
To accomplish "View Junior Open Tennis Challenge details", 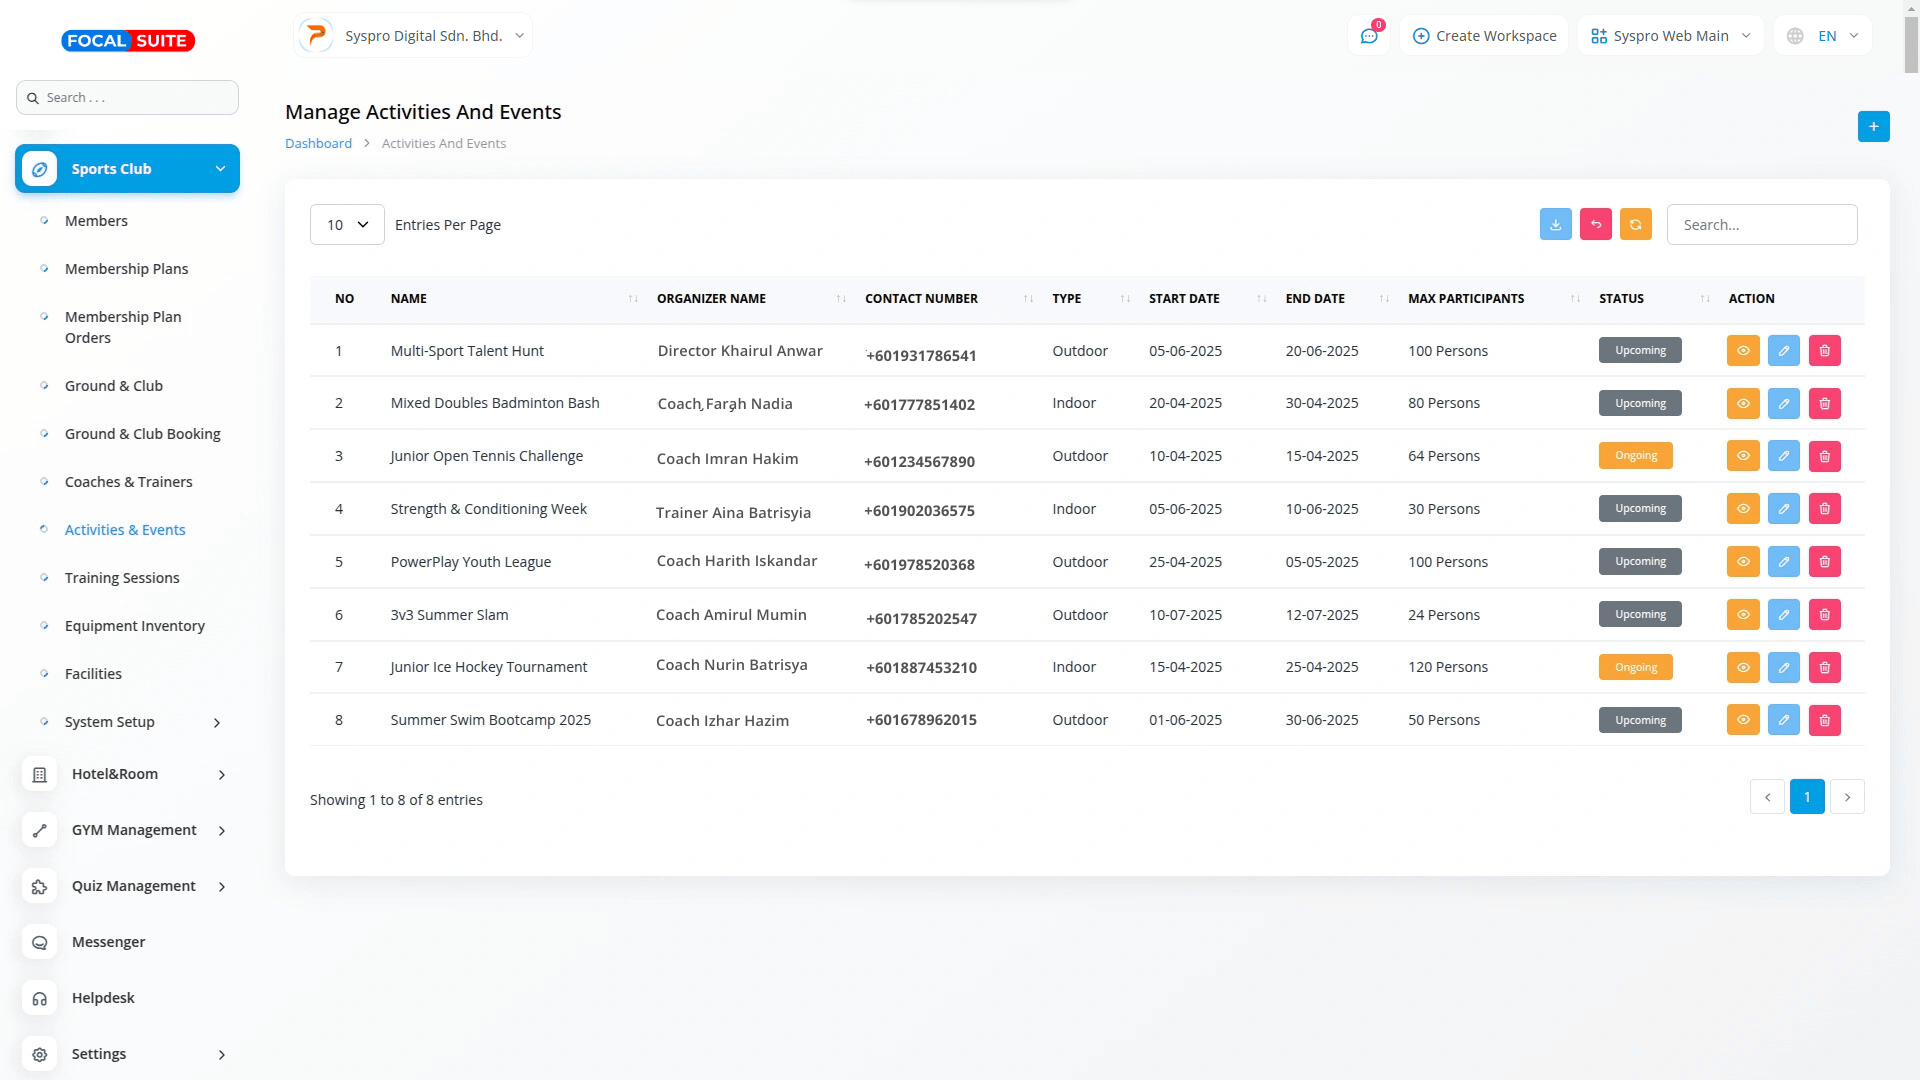I will click(1742, 456).
